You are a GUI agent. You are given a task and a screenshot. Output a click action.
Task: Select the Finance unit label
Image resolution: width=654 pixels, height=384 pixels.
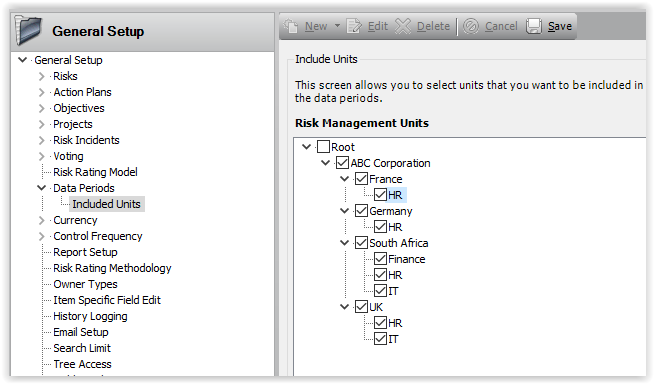407,259
